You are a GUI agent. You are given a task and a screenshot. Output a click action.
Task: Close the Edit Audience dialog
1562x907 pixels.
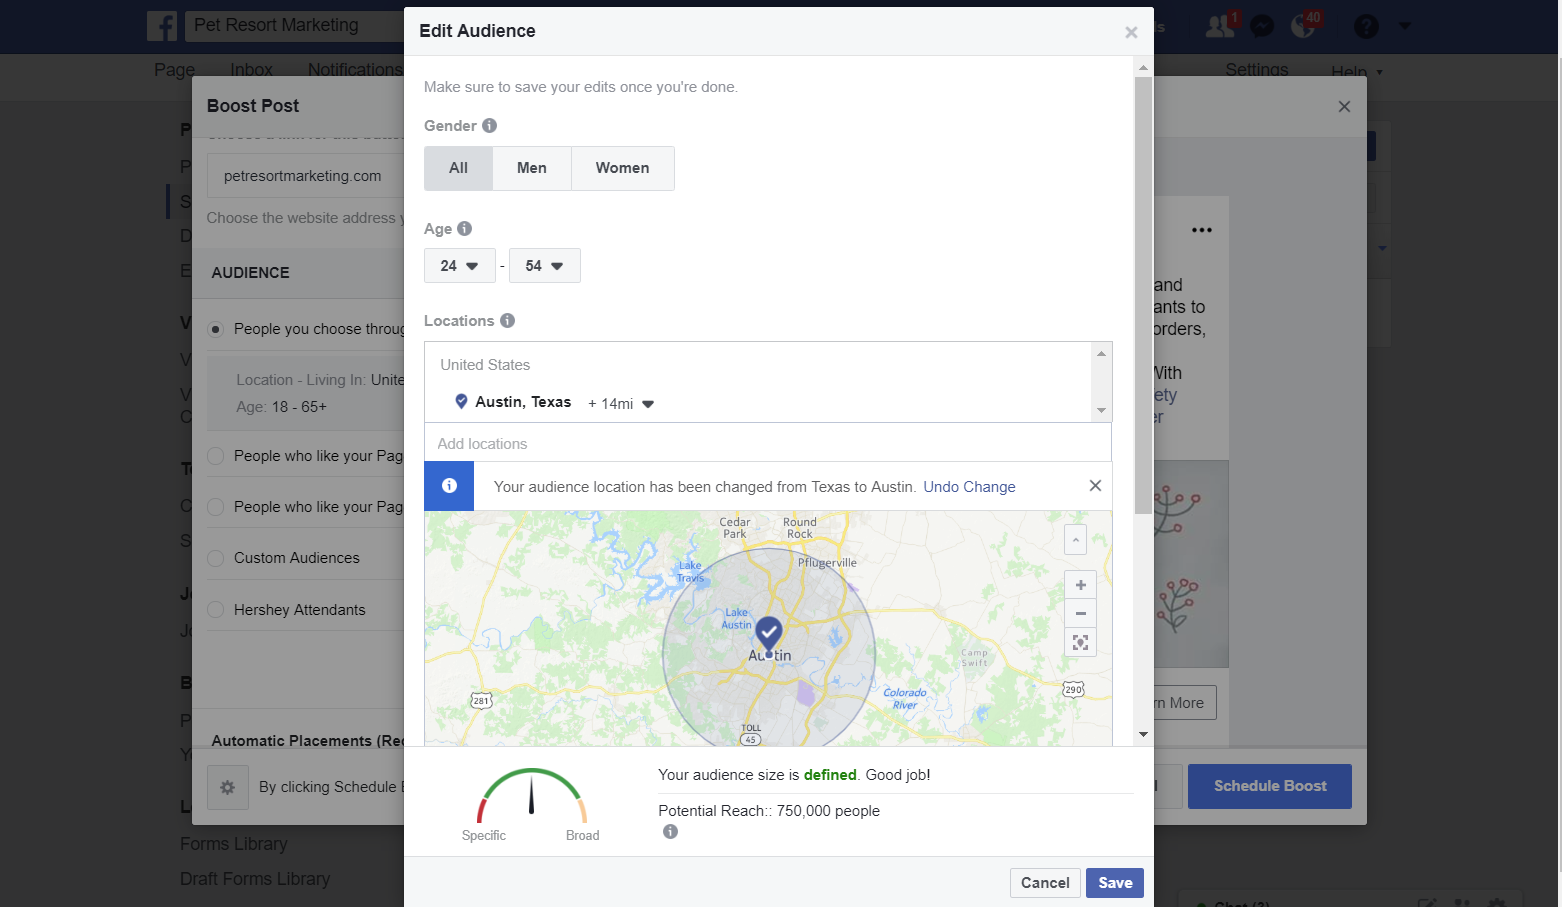coord(1131,32)
